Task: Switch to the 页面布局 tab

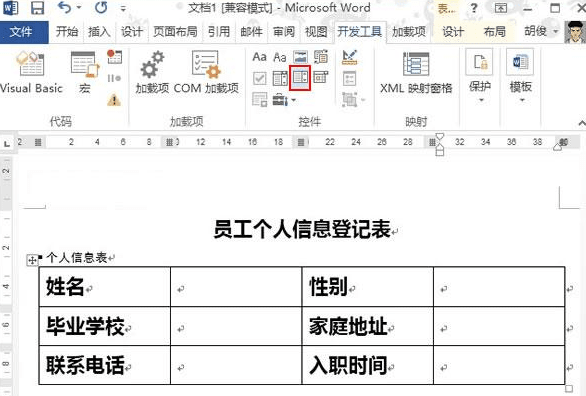Action: click(x=175, y=31)
